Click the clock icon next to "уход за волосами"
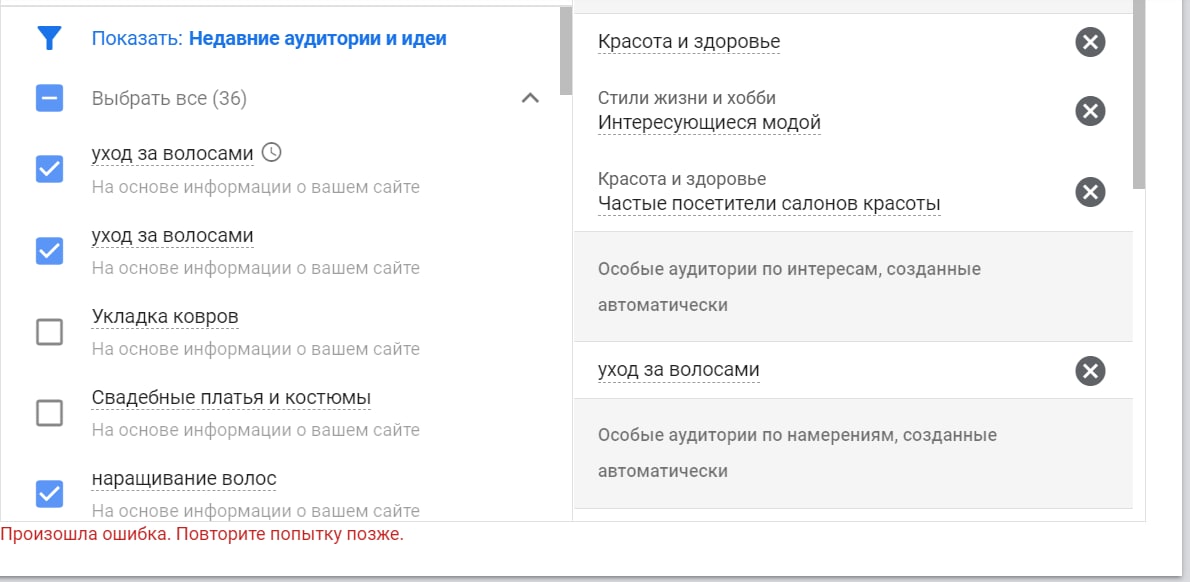 [x=271, y=153]
